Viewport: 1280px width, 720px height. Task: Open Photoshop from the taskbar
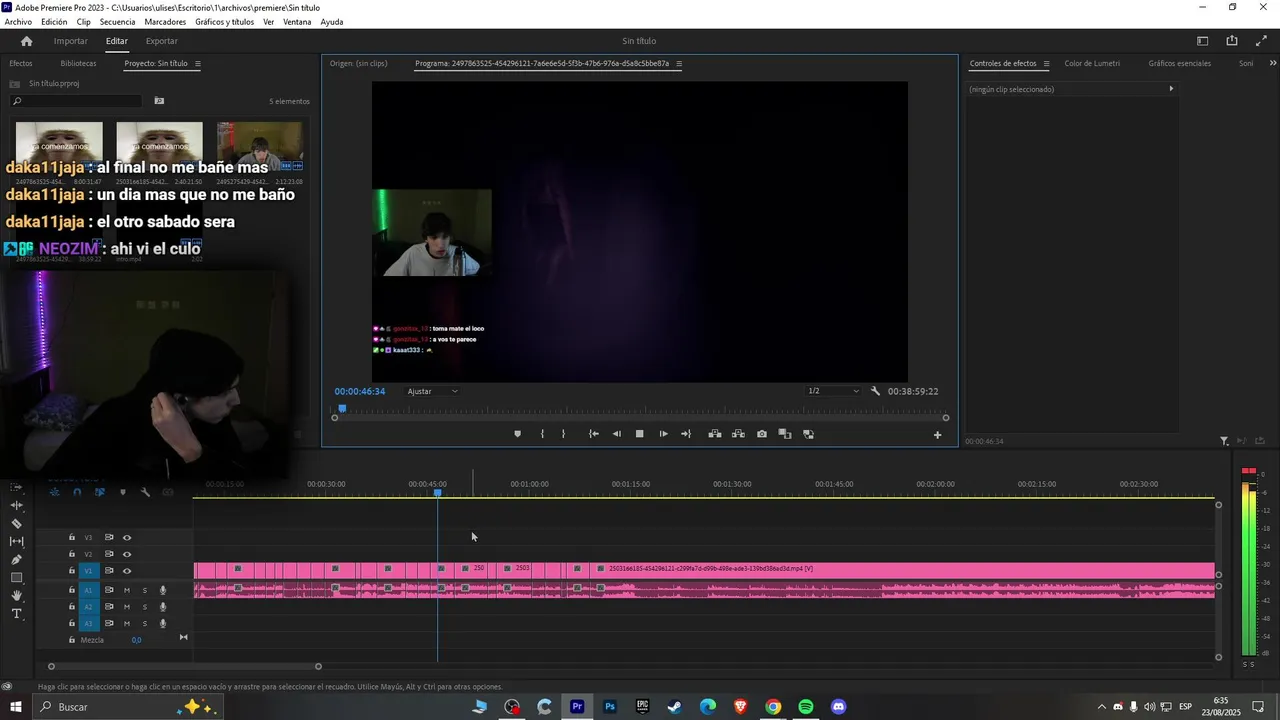[609, 707]
